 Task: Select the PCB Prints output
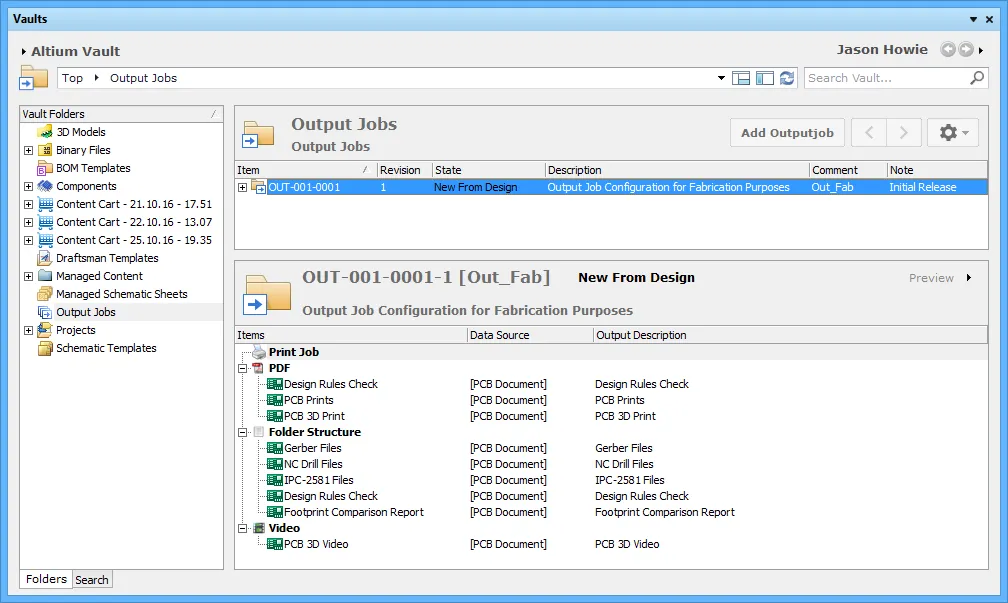tap(309, 400)
